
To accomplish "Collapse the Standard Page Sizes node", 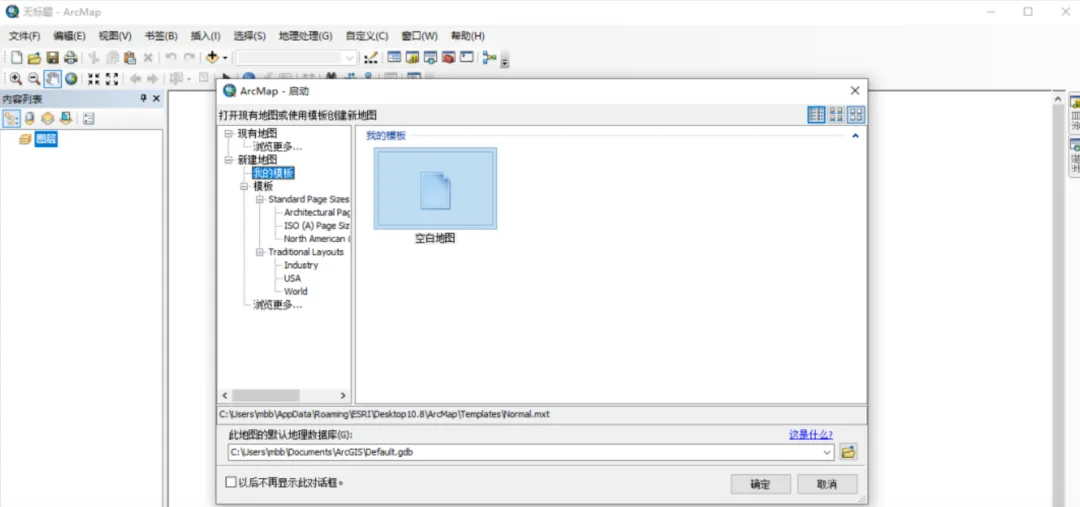I will tap(260, 199).
